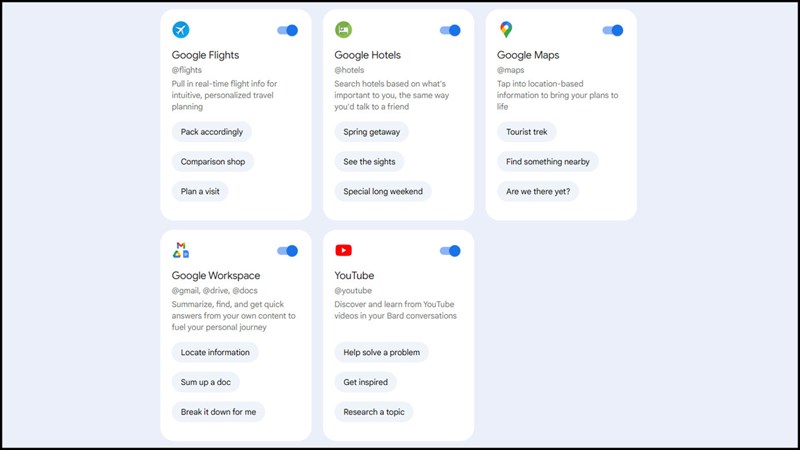Click the Special long weekend chip

click(x=383, y=191)
